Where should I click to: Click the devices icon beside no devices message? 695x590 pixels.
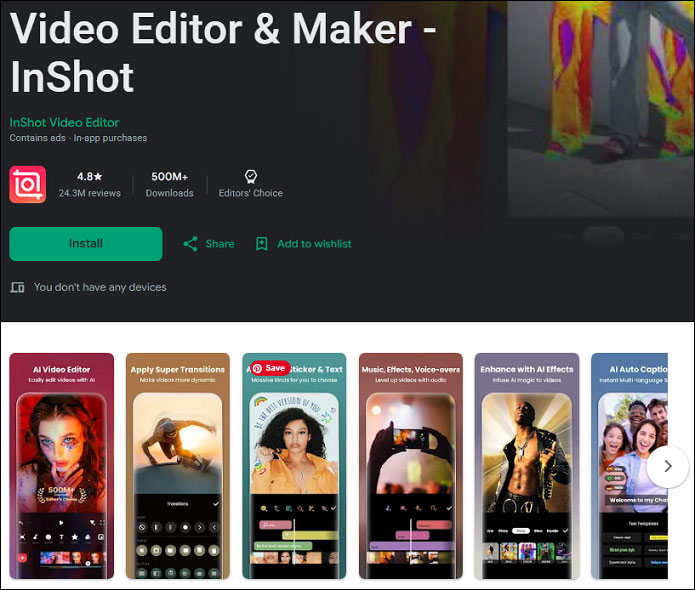tap(17, 287)
